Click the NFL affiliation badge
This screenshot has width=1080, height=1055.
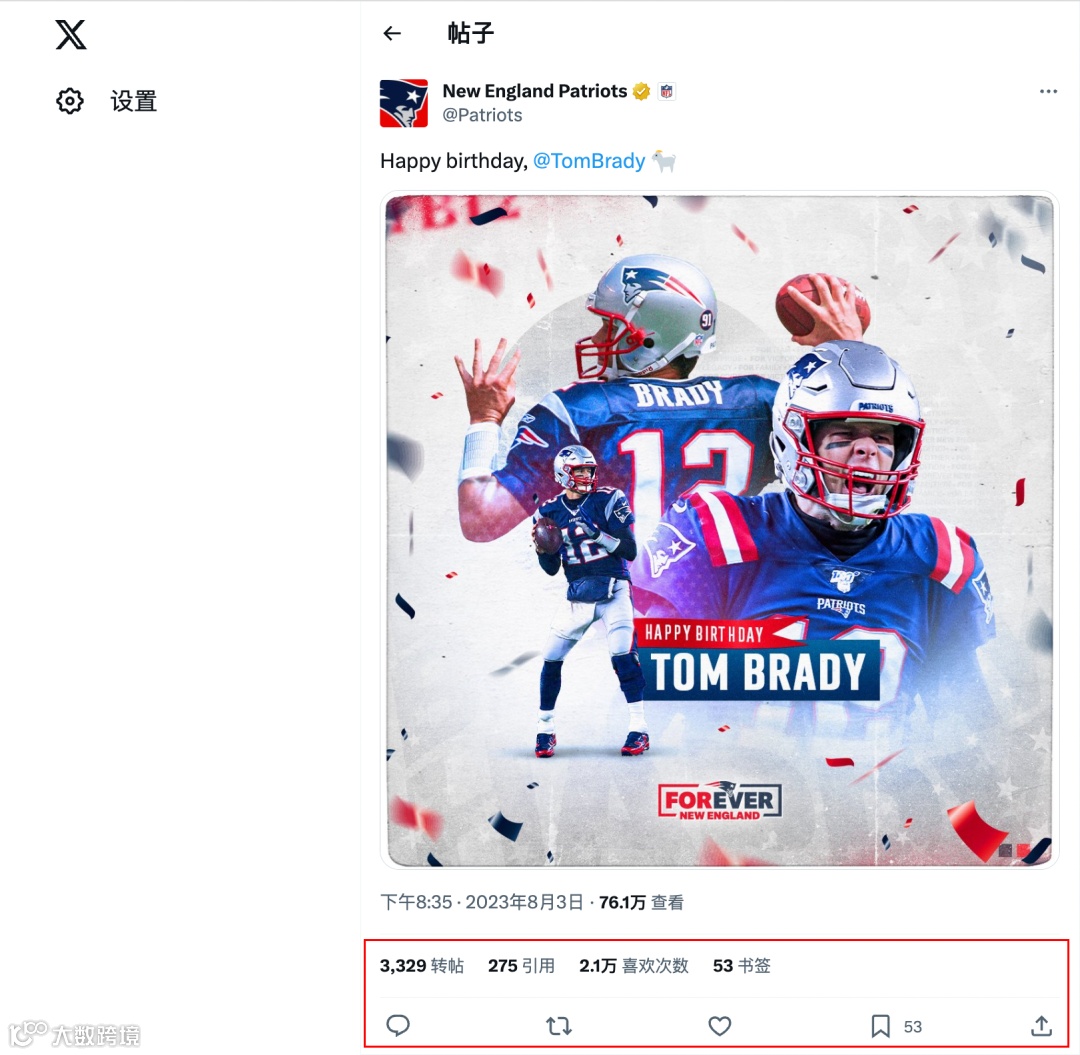666,91
